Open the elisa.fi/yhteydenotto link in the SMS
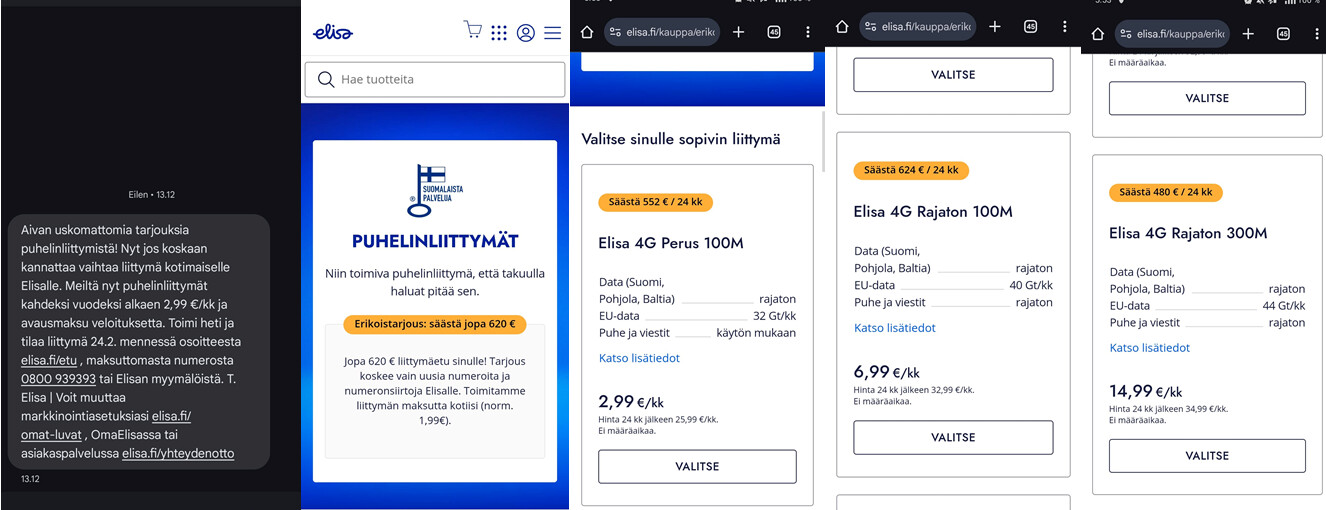 pyautogui.click(x=178, y=453)
